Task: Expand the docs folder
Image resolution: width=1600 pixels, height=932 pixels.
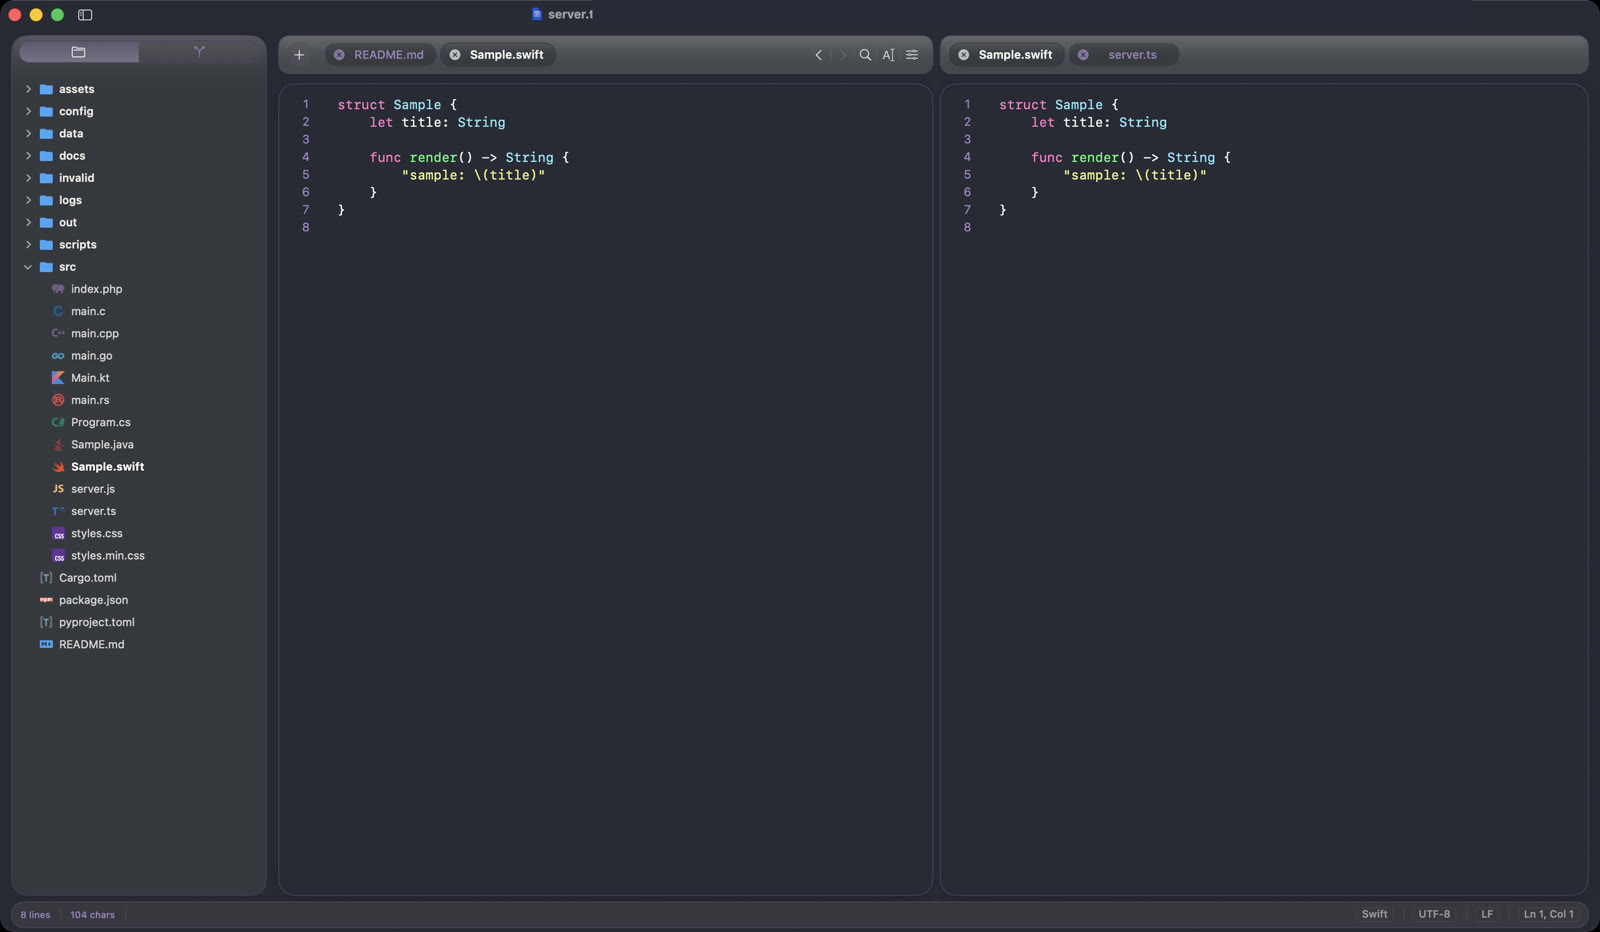Action: coord(28,156)
